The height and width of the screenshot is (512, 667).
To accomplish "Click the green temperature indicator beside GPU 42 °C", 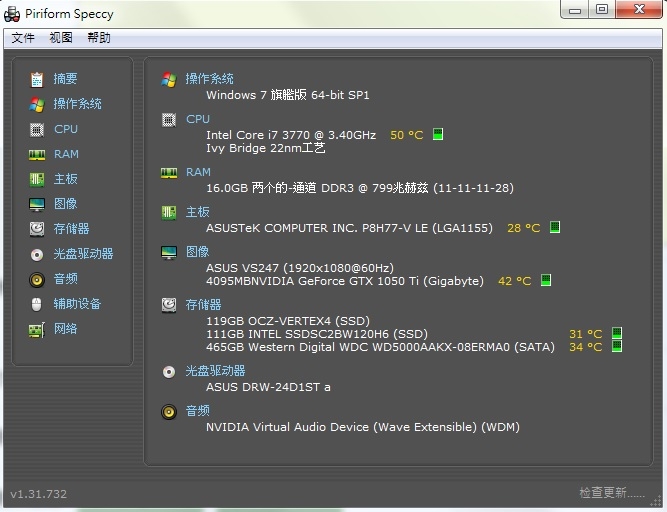I will pos(546,280).
